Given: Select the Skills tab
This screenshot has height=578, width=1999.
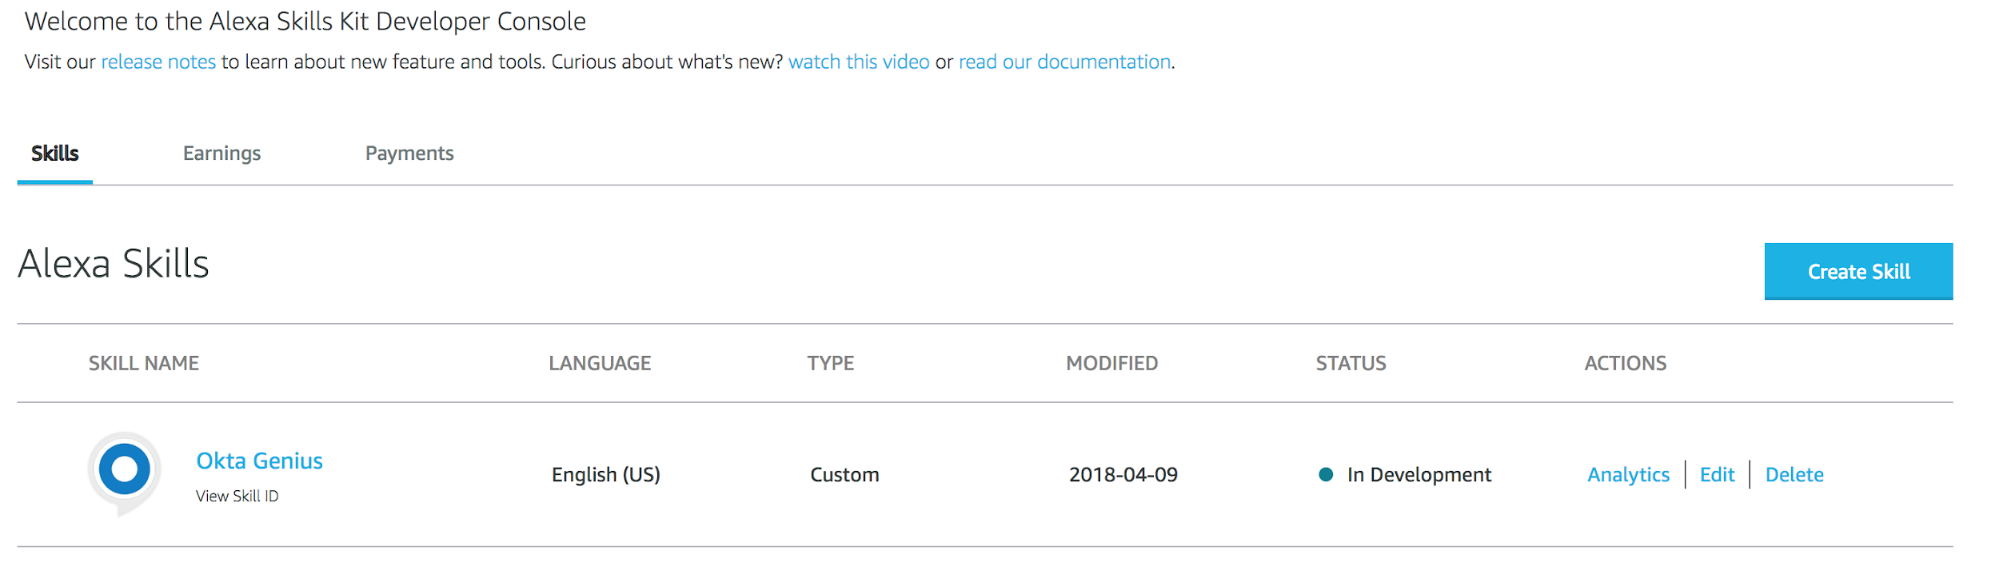Looking at the screenshot, I should coord(55,153).
